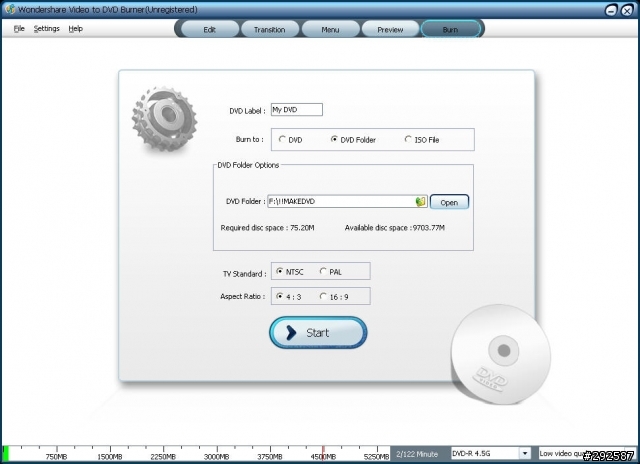Close the DVD Burner window

(627, 11)
